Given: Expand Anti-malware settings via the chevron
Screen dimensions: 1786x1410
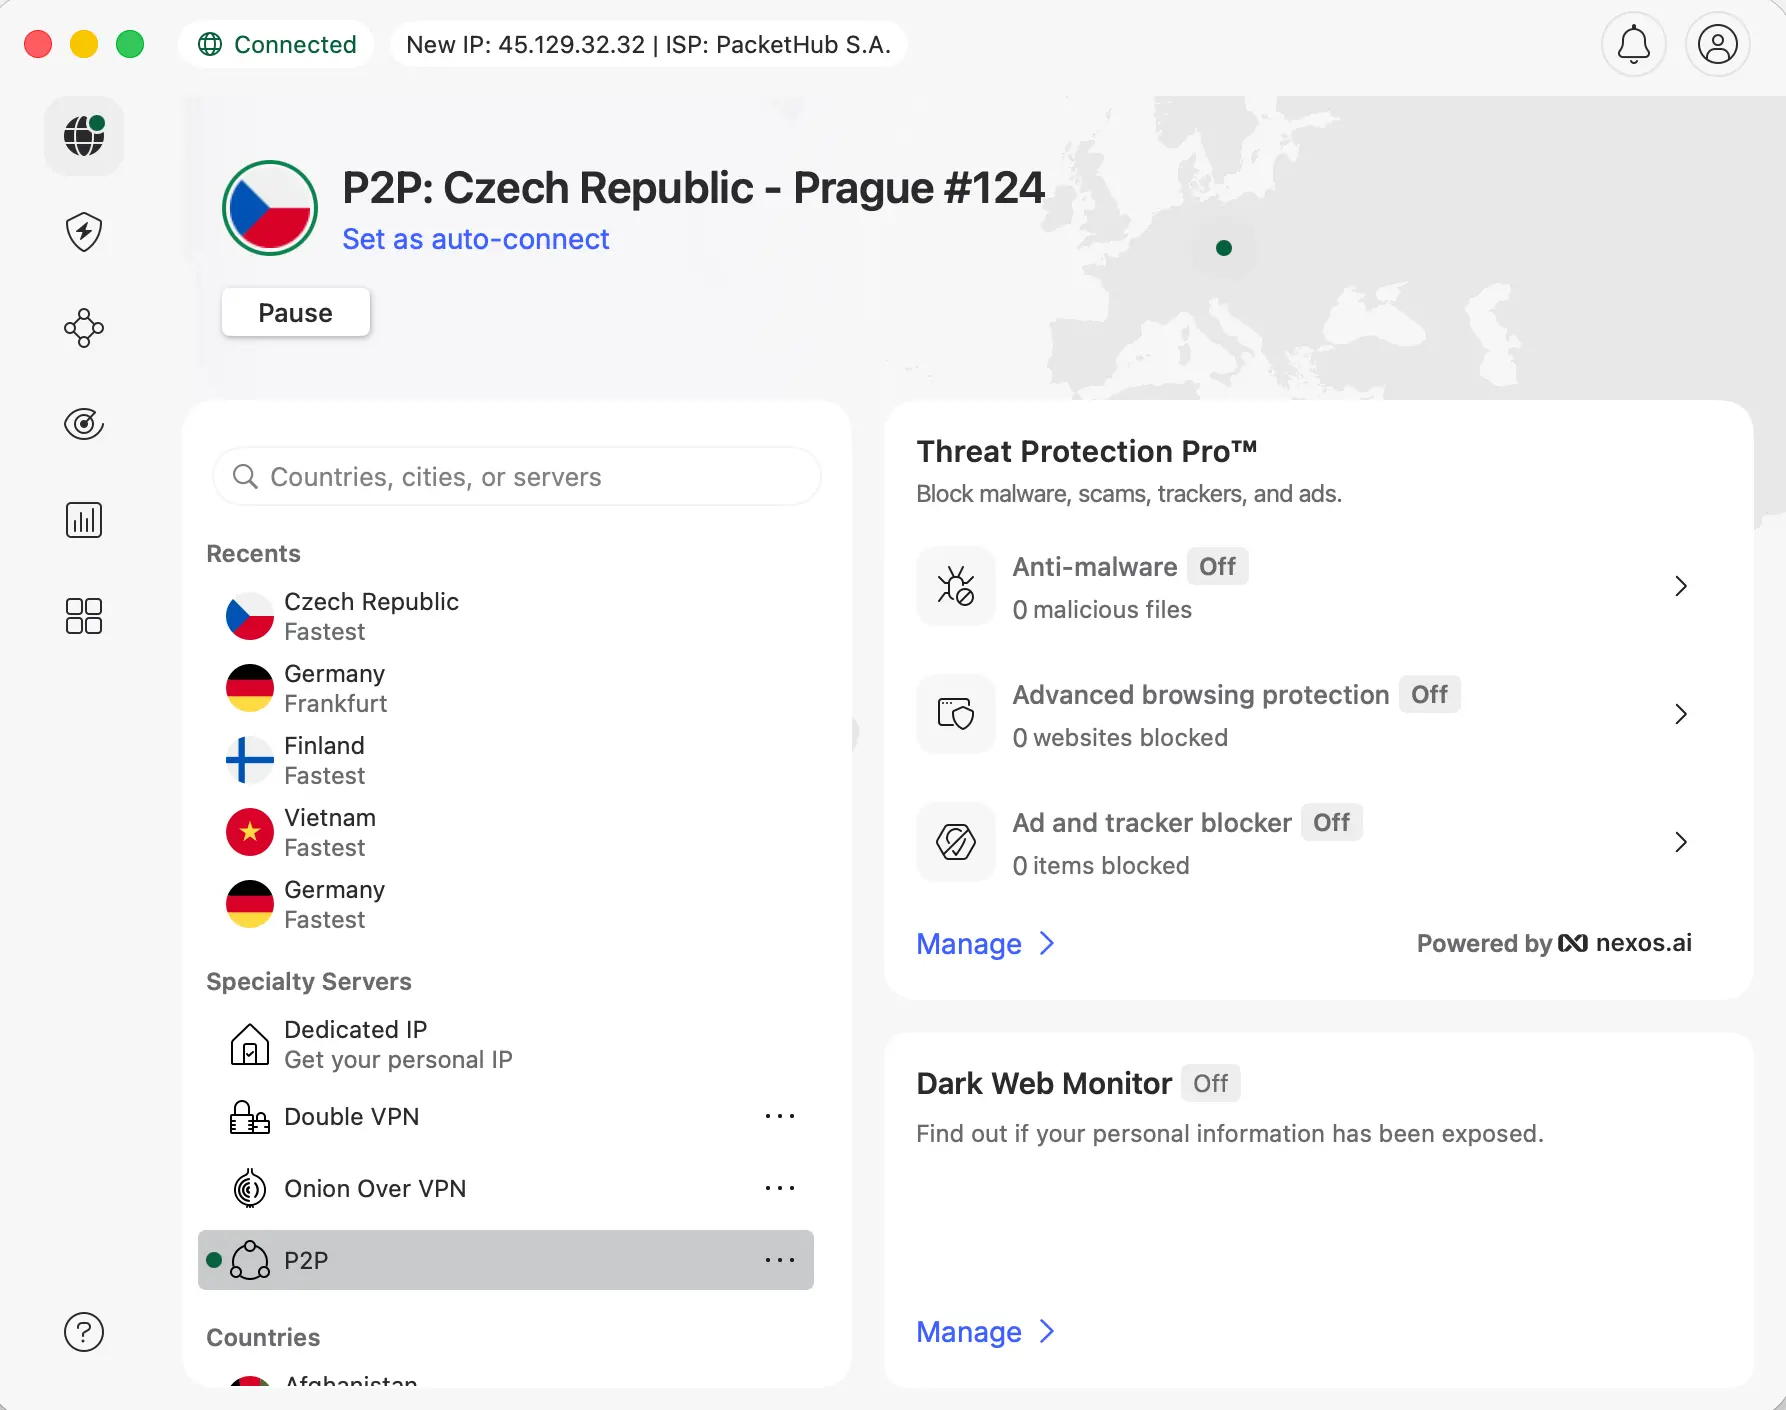Looking at the screenshot, I should [1680, 586].
